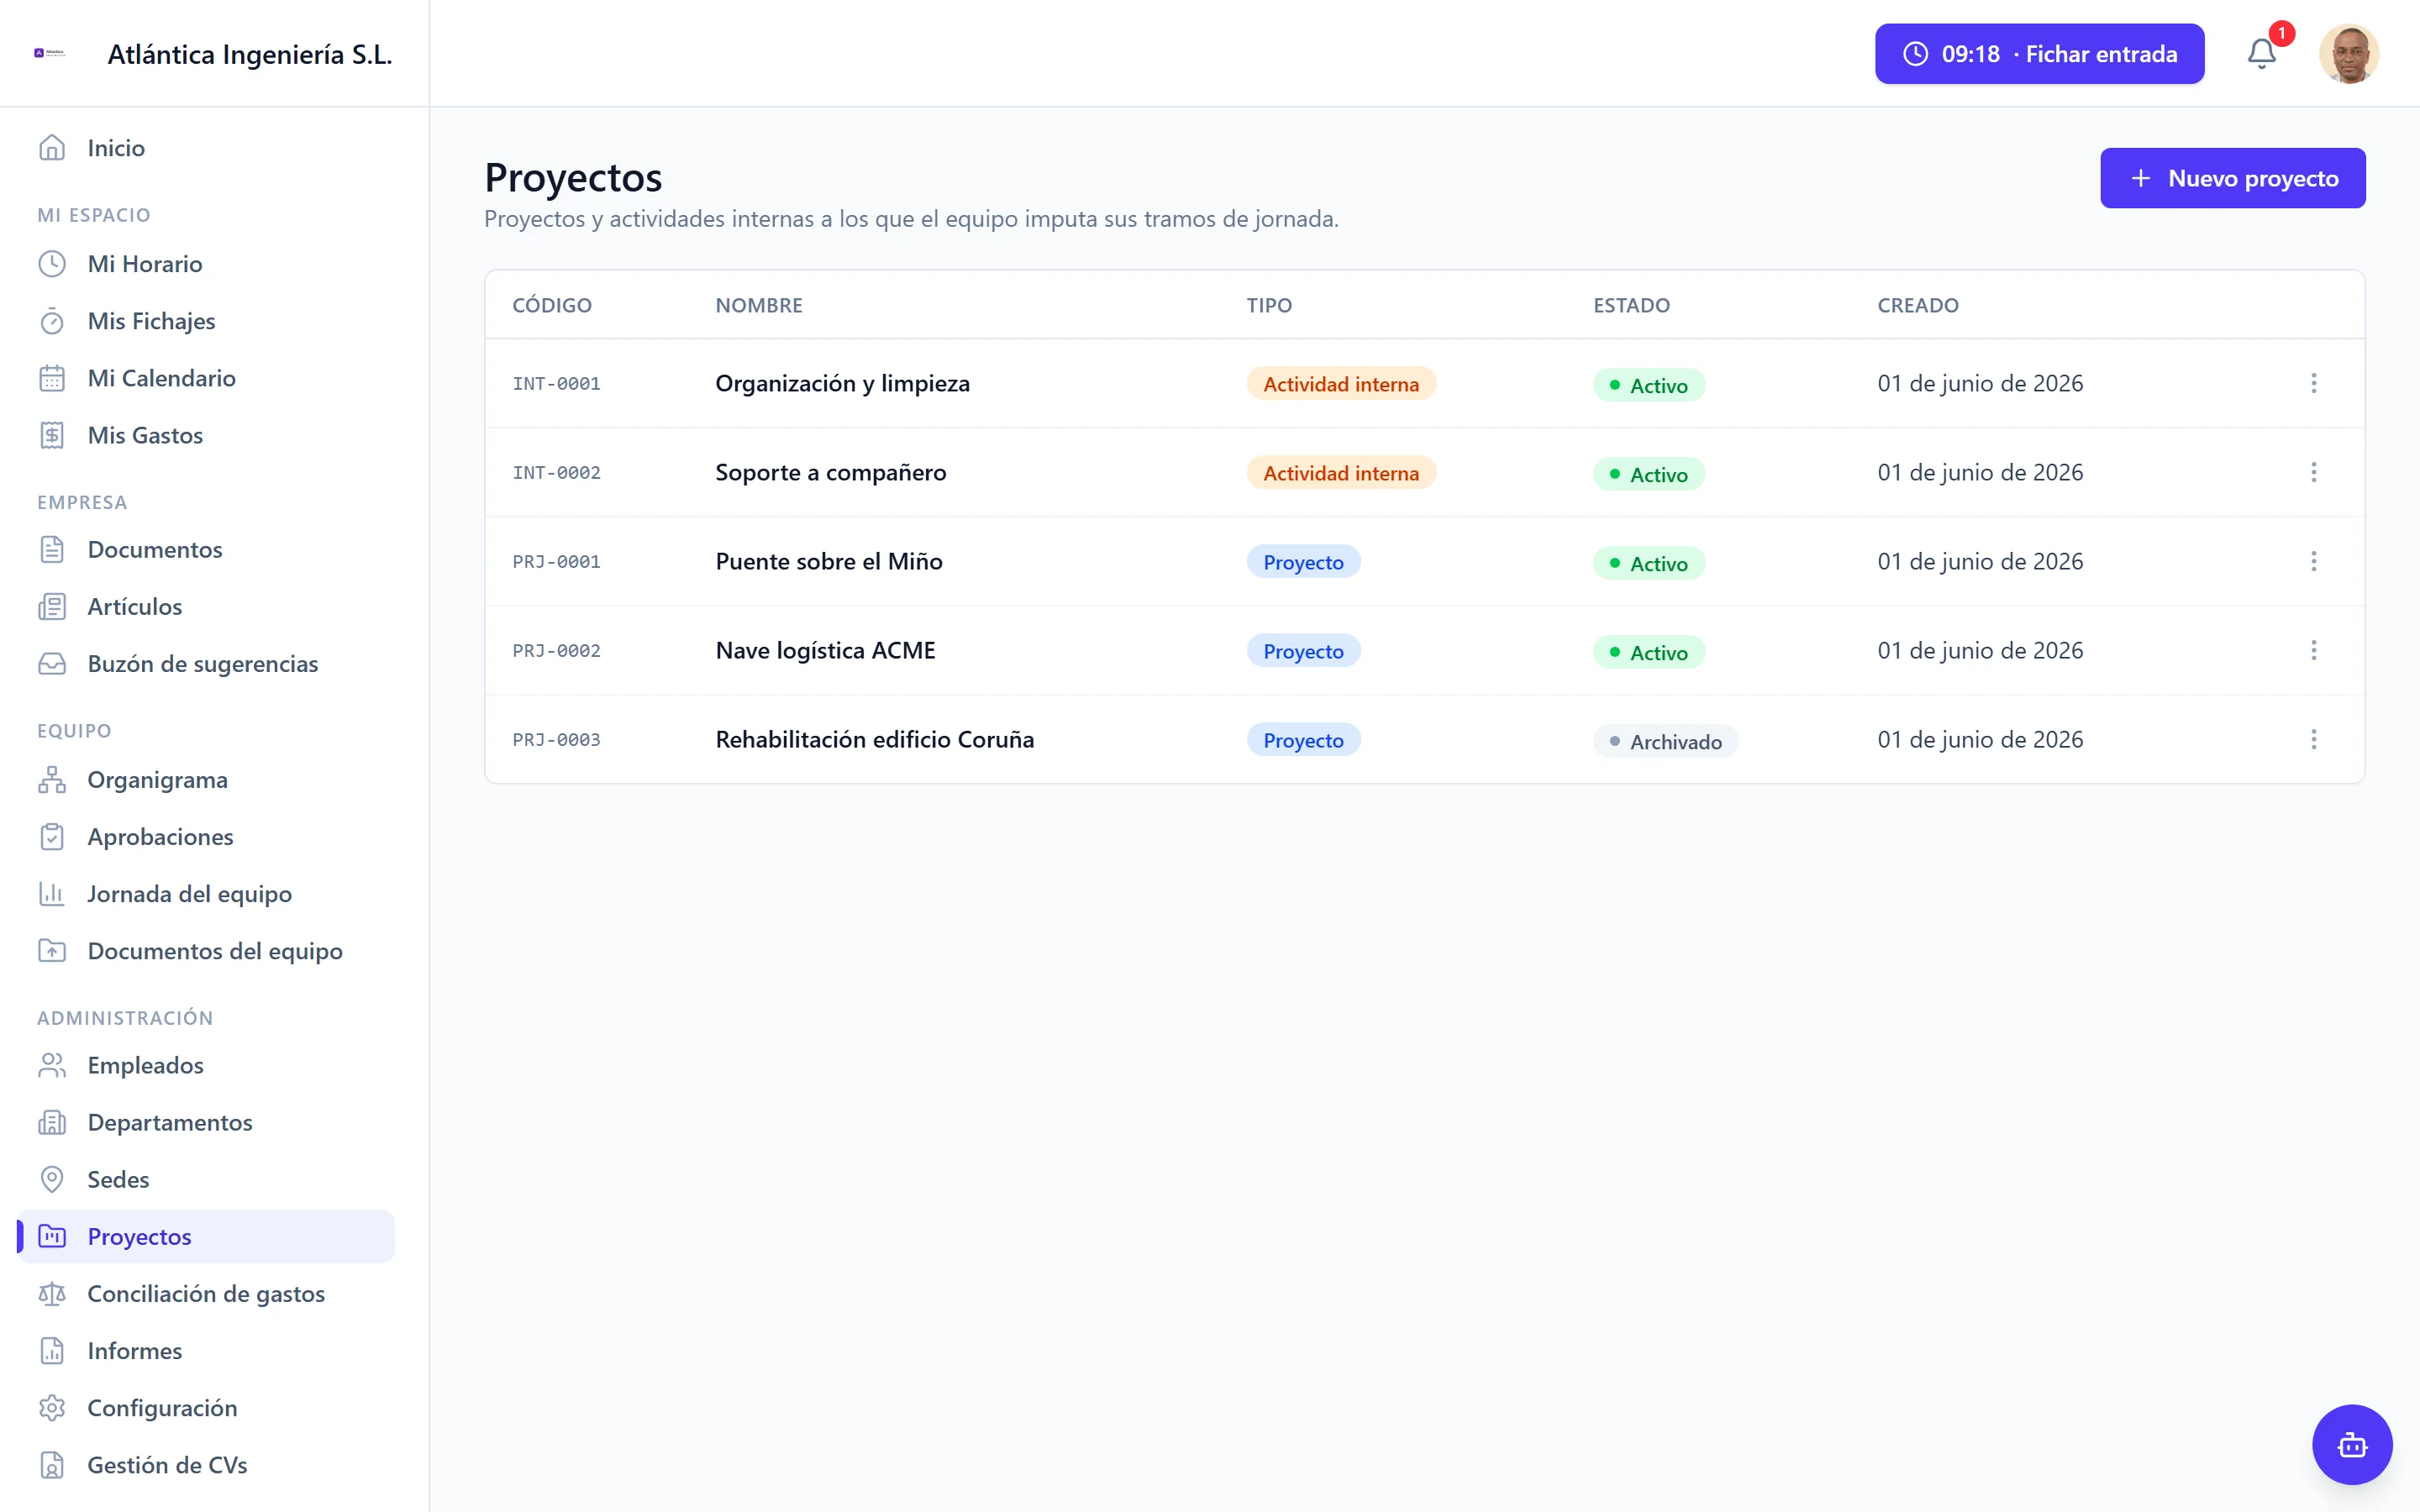Open row options for Organización y limpieza
This screenshot has width=2420, height=1512.
coord(2313,383)
